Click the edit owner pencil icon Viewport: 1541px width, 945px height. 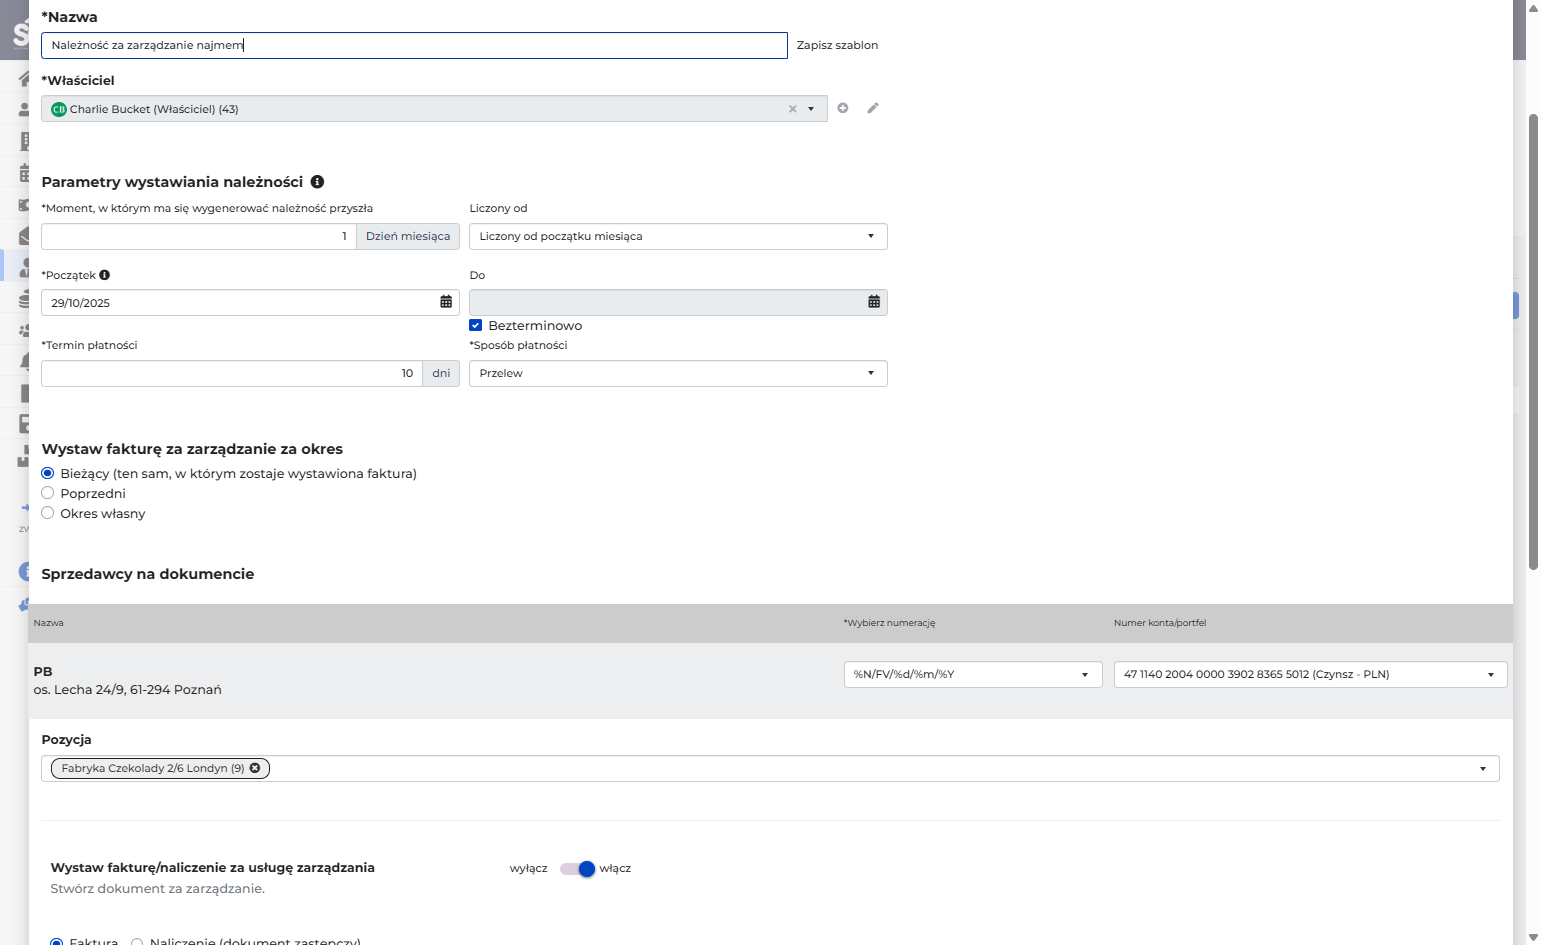tap(873, 108)
